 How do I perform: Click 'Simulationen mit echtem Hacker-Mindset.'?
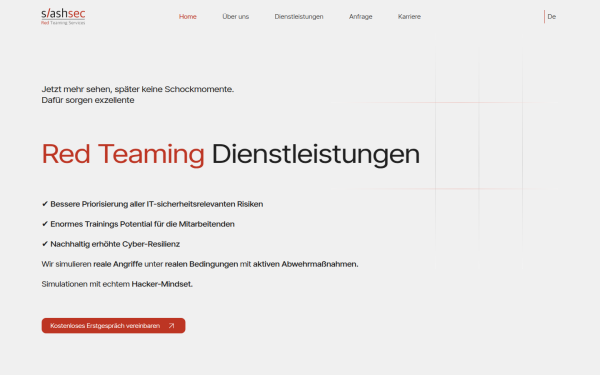click(117, 284)
